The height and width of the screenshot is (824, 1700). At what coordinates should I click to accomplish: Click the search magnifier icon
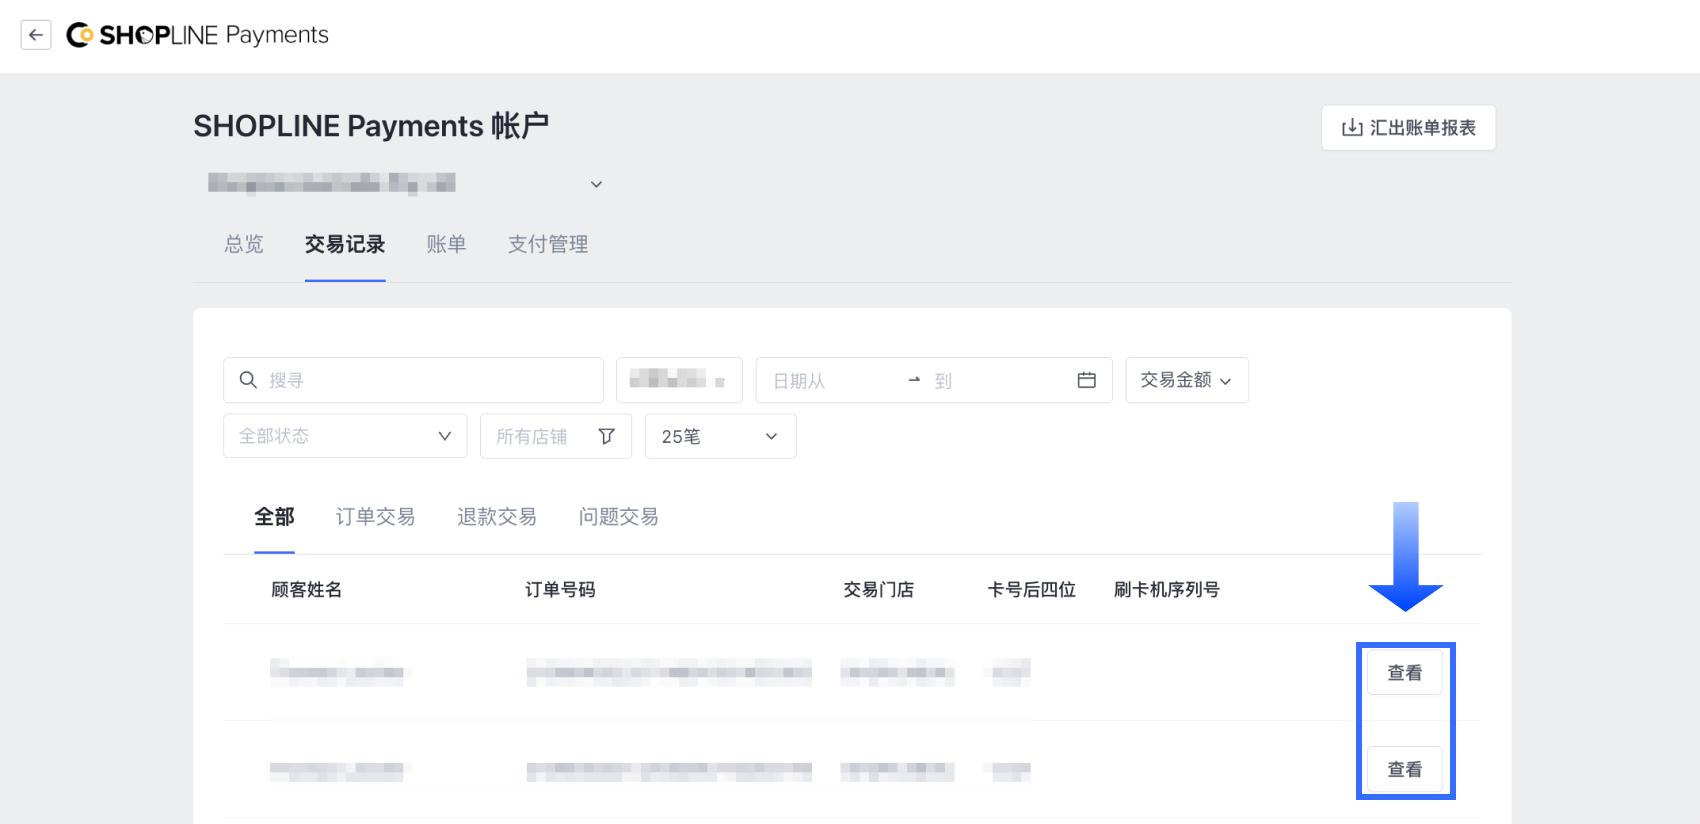coord(248,380)
